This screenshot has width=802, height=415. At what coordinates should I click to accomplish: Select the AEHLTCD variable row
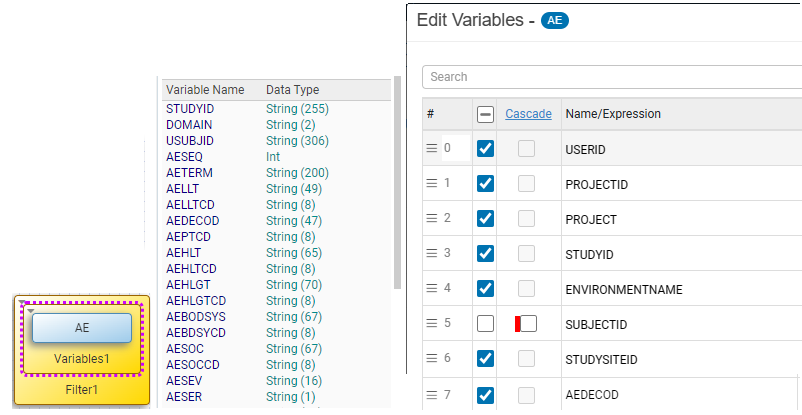click(x=276, y=269)
